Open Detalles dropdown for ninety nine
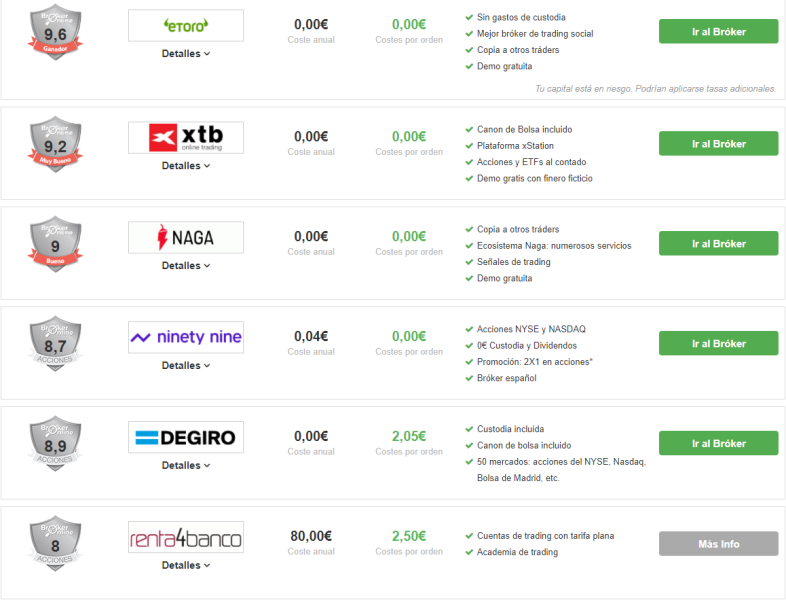 coord(185,365)
